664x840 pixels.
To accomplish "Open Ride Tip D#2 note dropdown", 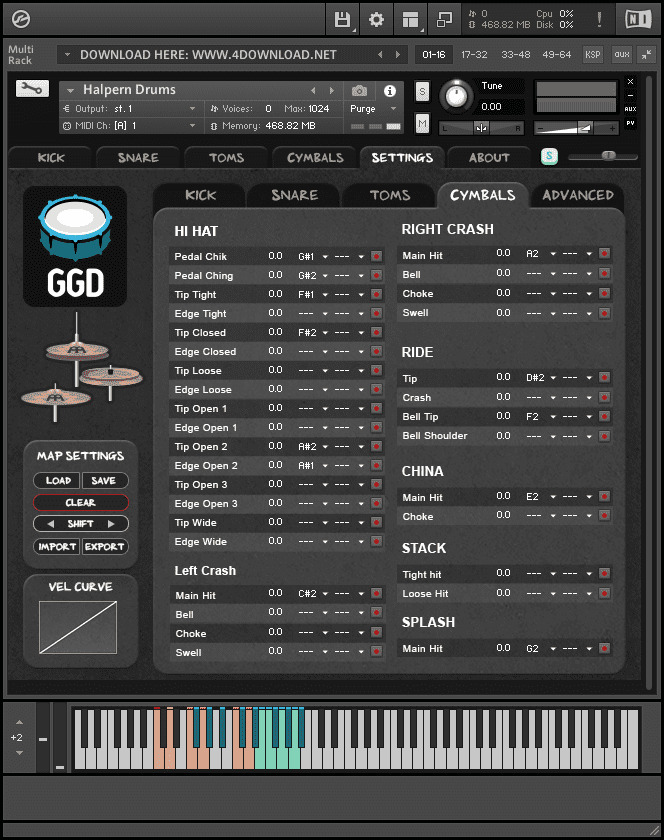I will coord(541,378).
